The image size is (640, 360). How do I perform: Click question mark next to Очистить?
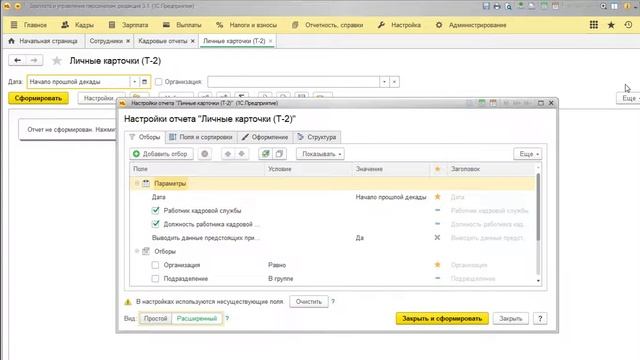(x=333, y=302)
